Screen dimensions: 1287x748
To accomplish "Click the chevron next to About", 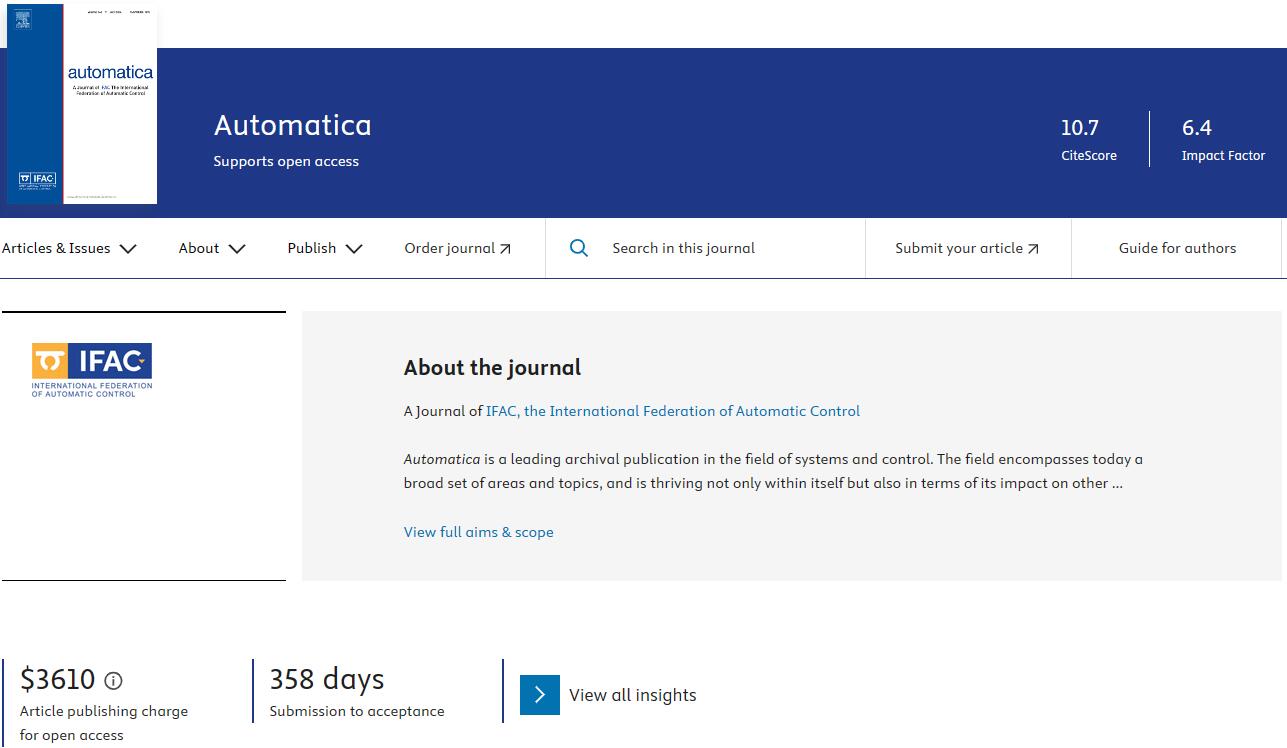I will coord(237,249).
